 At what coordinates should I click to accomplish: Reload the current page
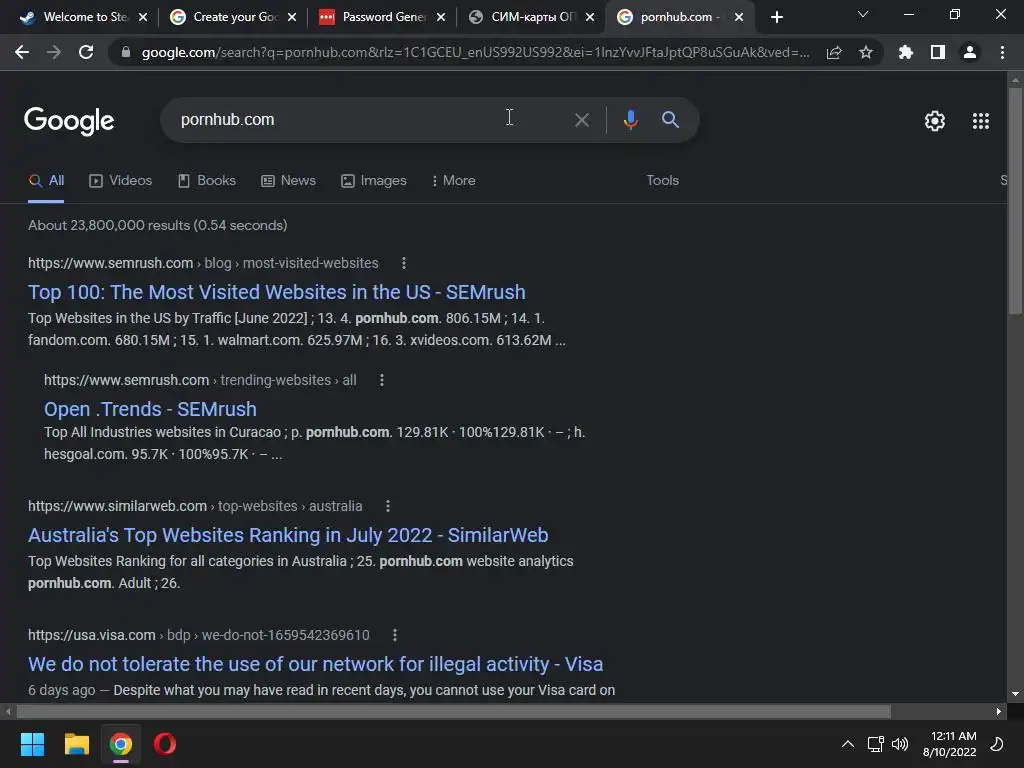pos(86,52)
